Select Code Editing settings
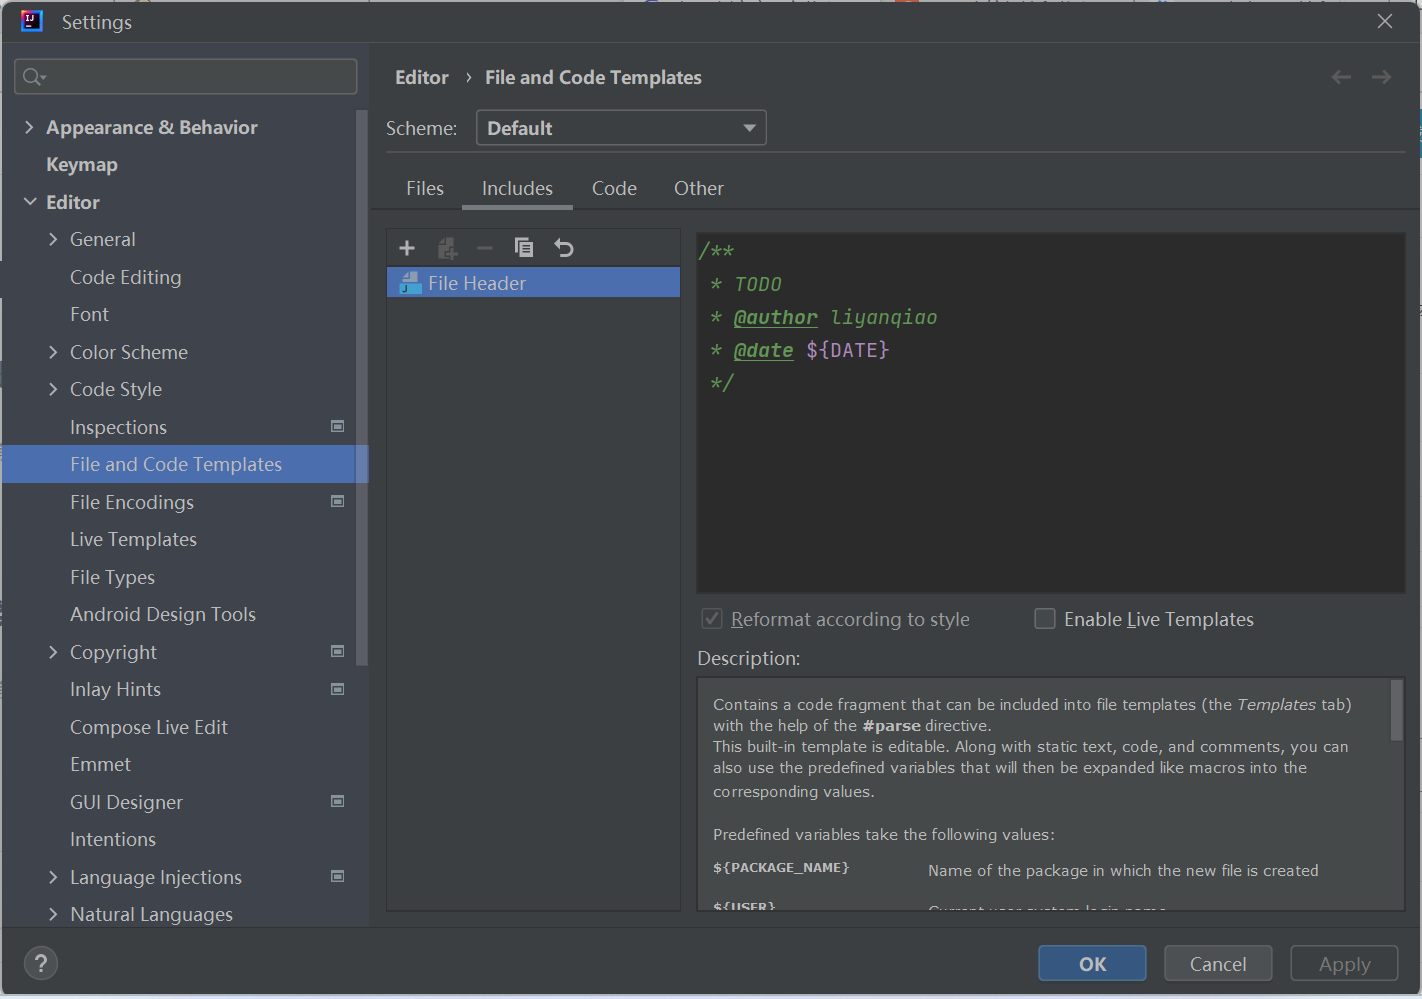The width and height of the screenshot is (1422, 999). click(126, 277)
